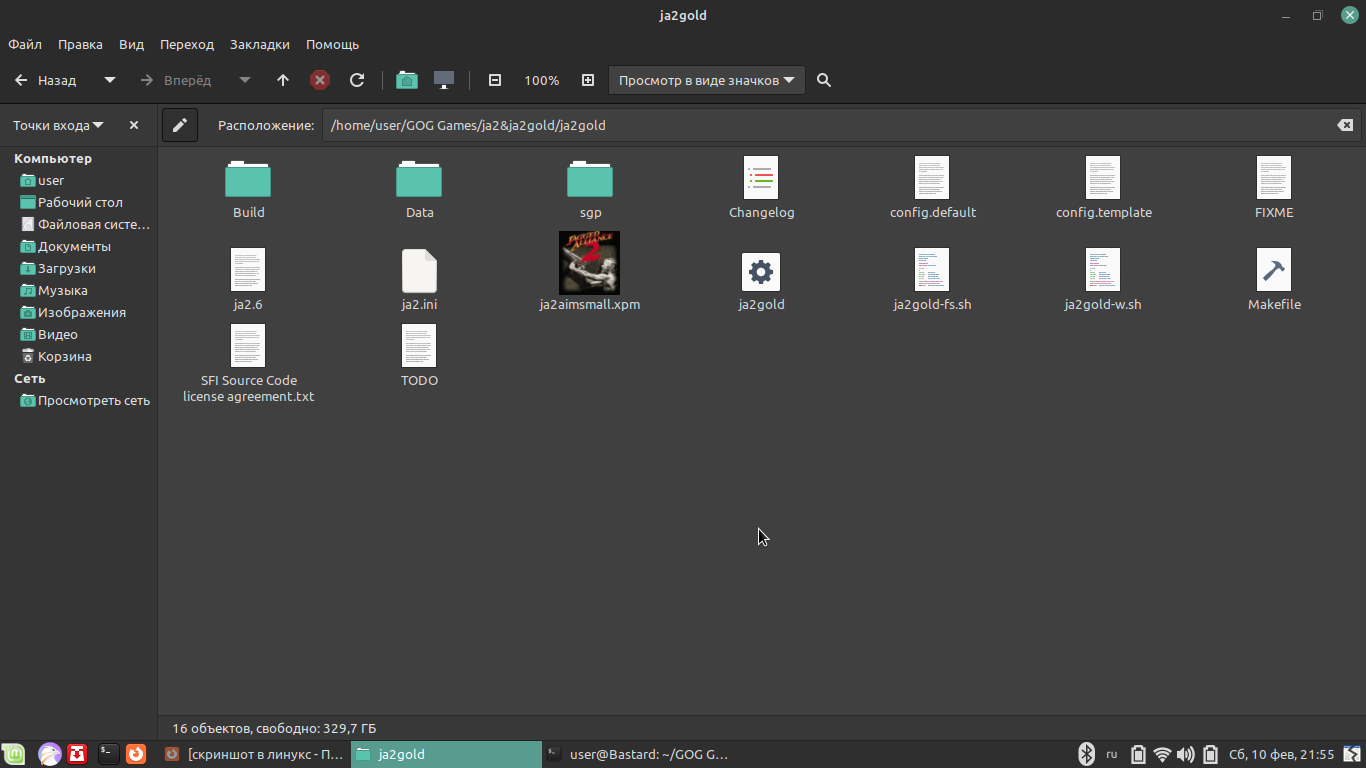Viewport: 1366px width, 768px height.
Task: Click the Reload refresh icon in toolbar
Action: click(357, 80)
